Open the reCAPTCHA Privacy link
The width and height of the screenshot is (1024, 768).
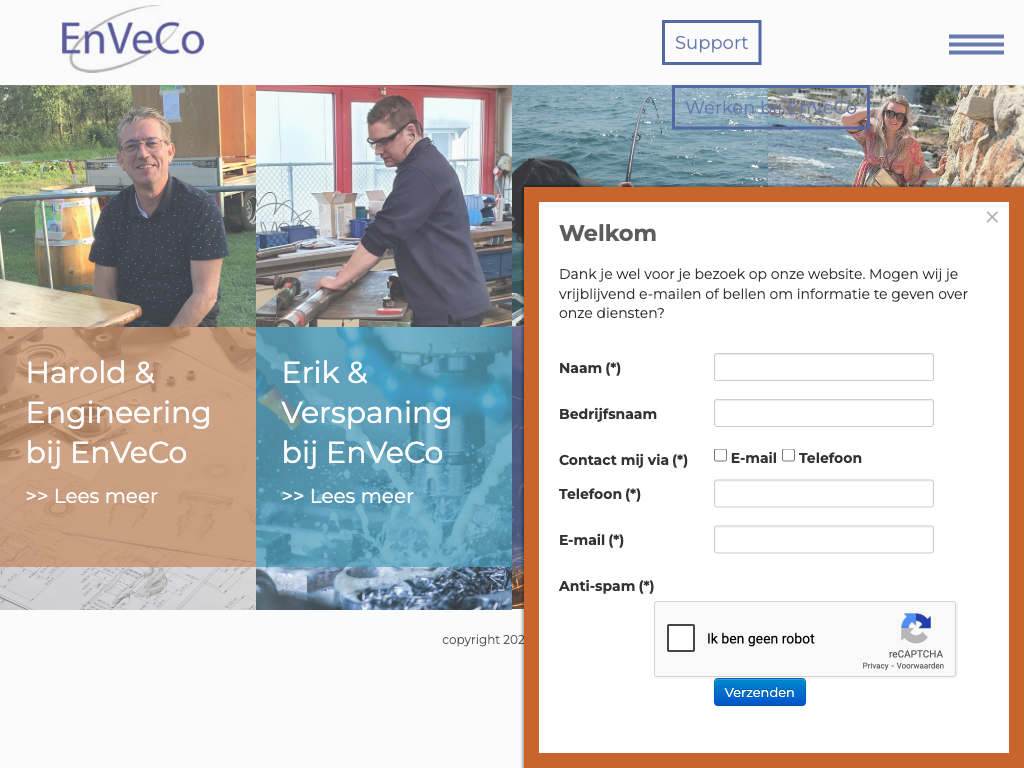click(x=875, y=666)
